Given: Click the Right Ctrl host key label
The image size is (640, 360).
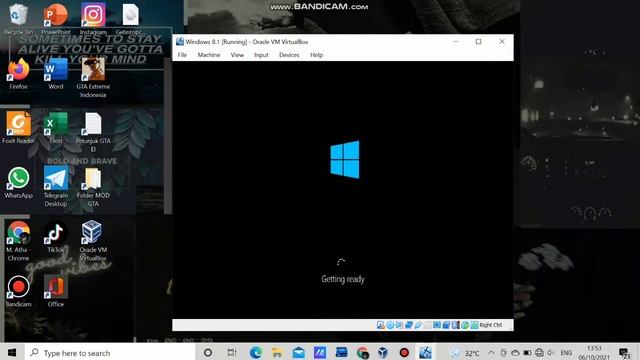Looking at the screenshot, I should pyautogui.click(x=491, y=325).
